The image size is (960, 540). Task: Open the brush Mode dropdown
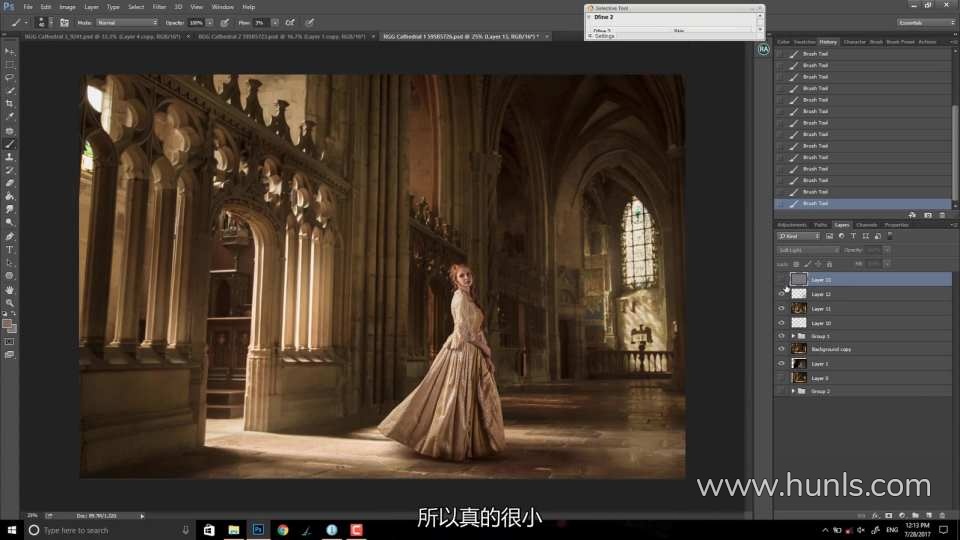[x=127, y=22]
